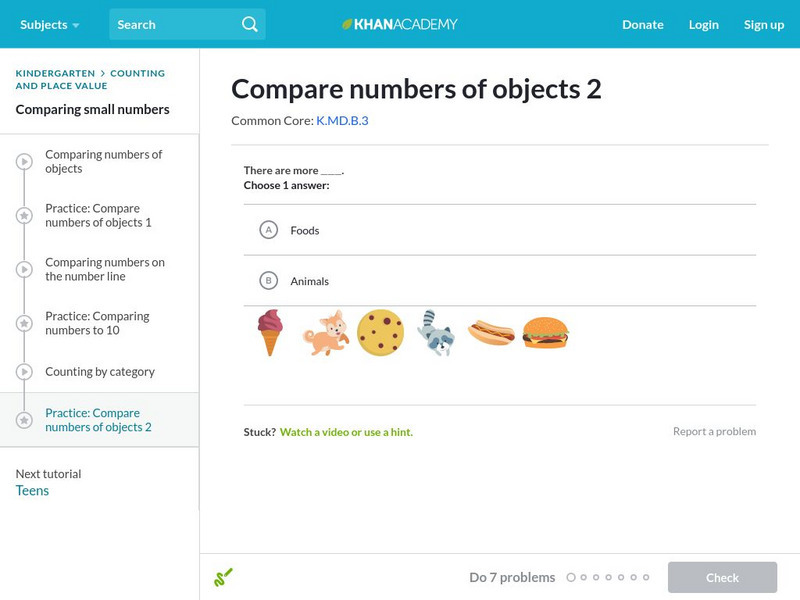This screenshot has height=600, width=800.
Task: Open the scratchpad pencil tool
Action: click(223, 577)
